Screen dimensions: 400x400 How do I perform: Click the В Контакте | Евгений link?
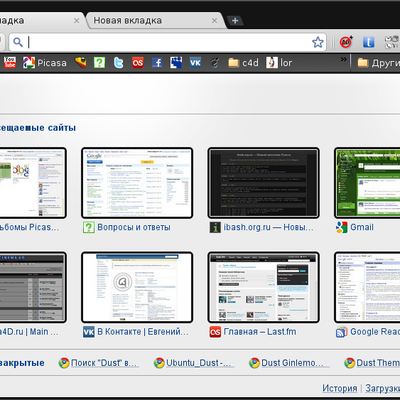click(143, 332)
